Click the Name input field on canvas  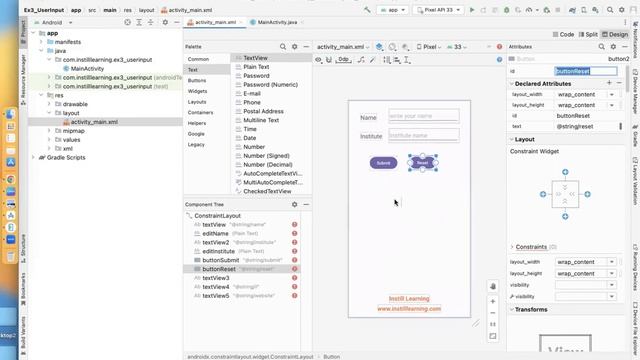(424, 116)
